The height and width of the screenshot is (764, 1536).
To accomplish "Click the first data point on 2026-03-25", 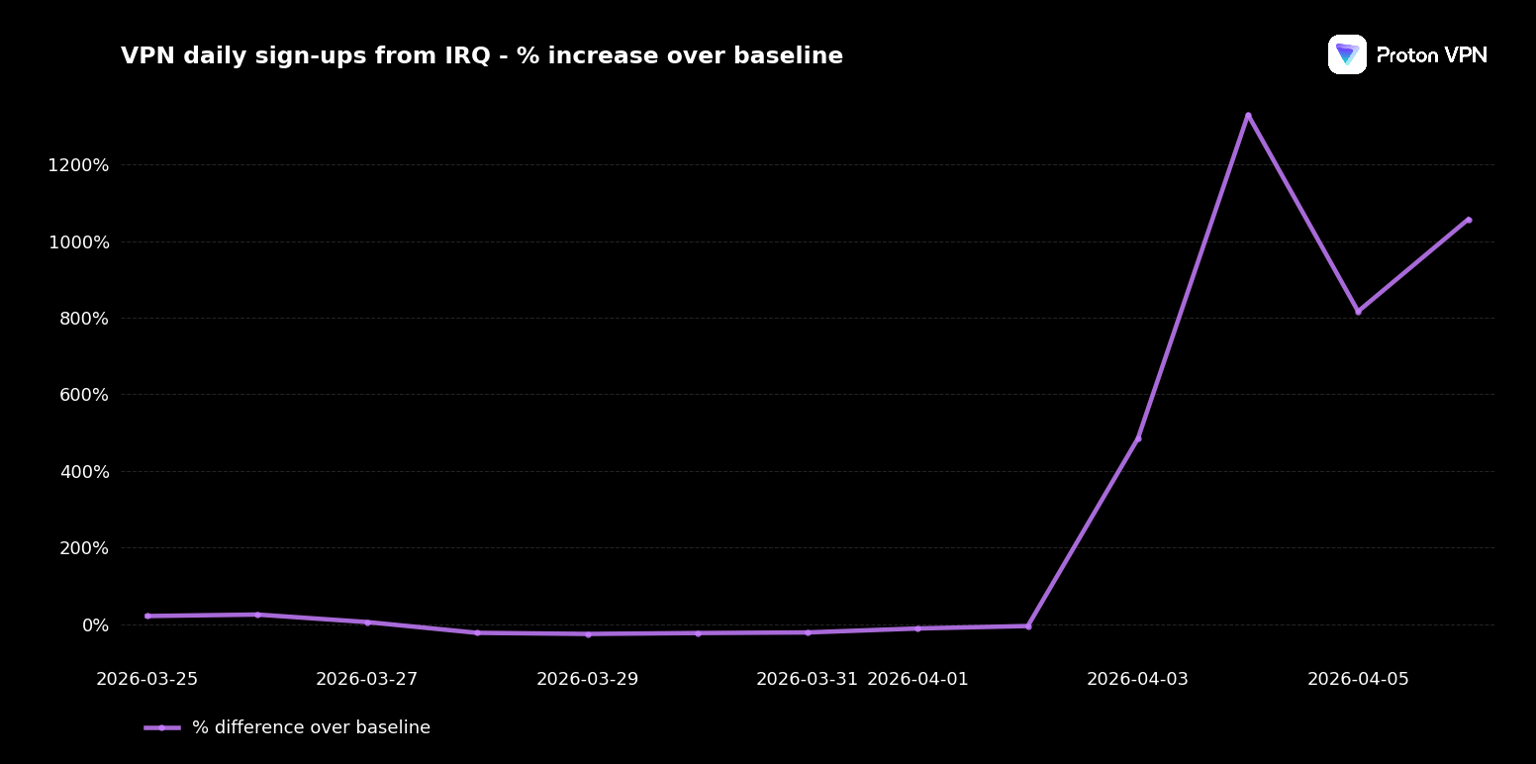I will click(x=147, y=616).
